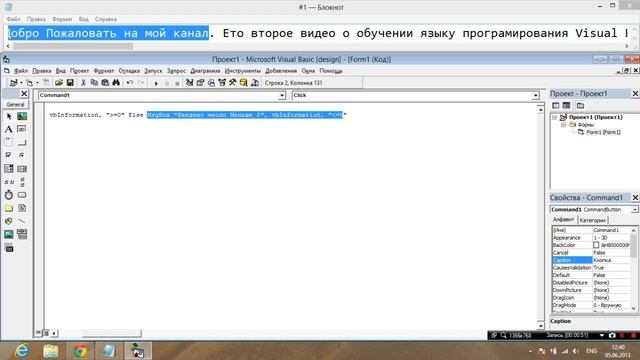Click the Save Project floppy icon
The width and height of the screenshot is (640, 360).
tap(70, 83)
